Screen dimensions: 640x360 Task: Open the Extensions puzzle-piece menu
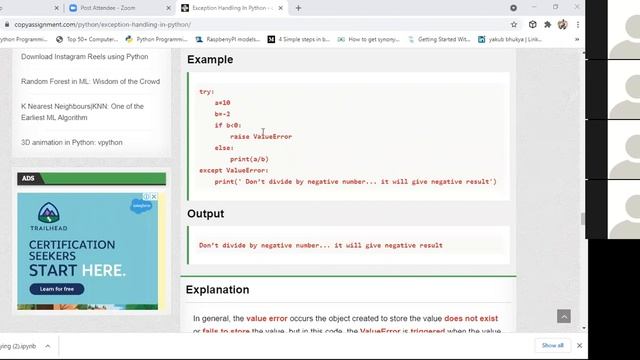tap(547, 25)
